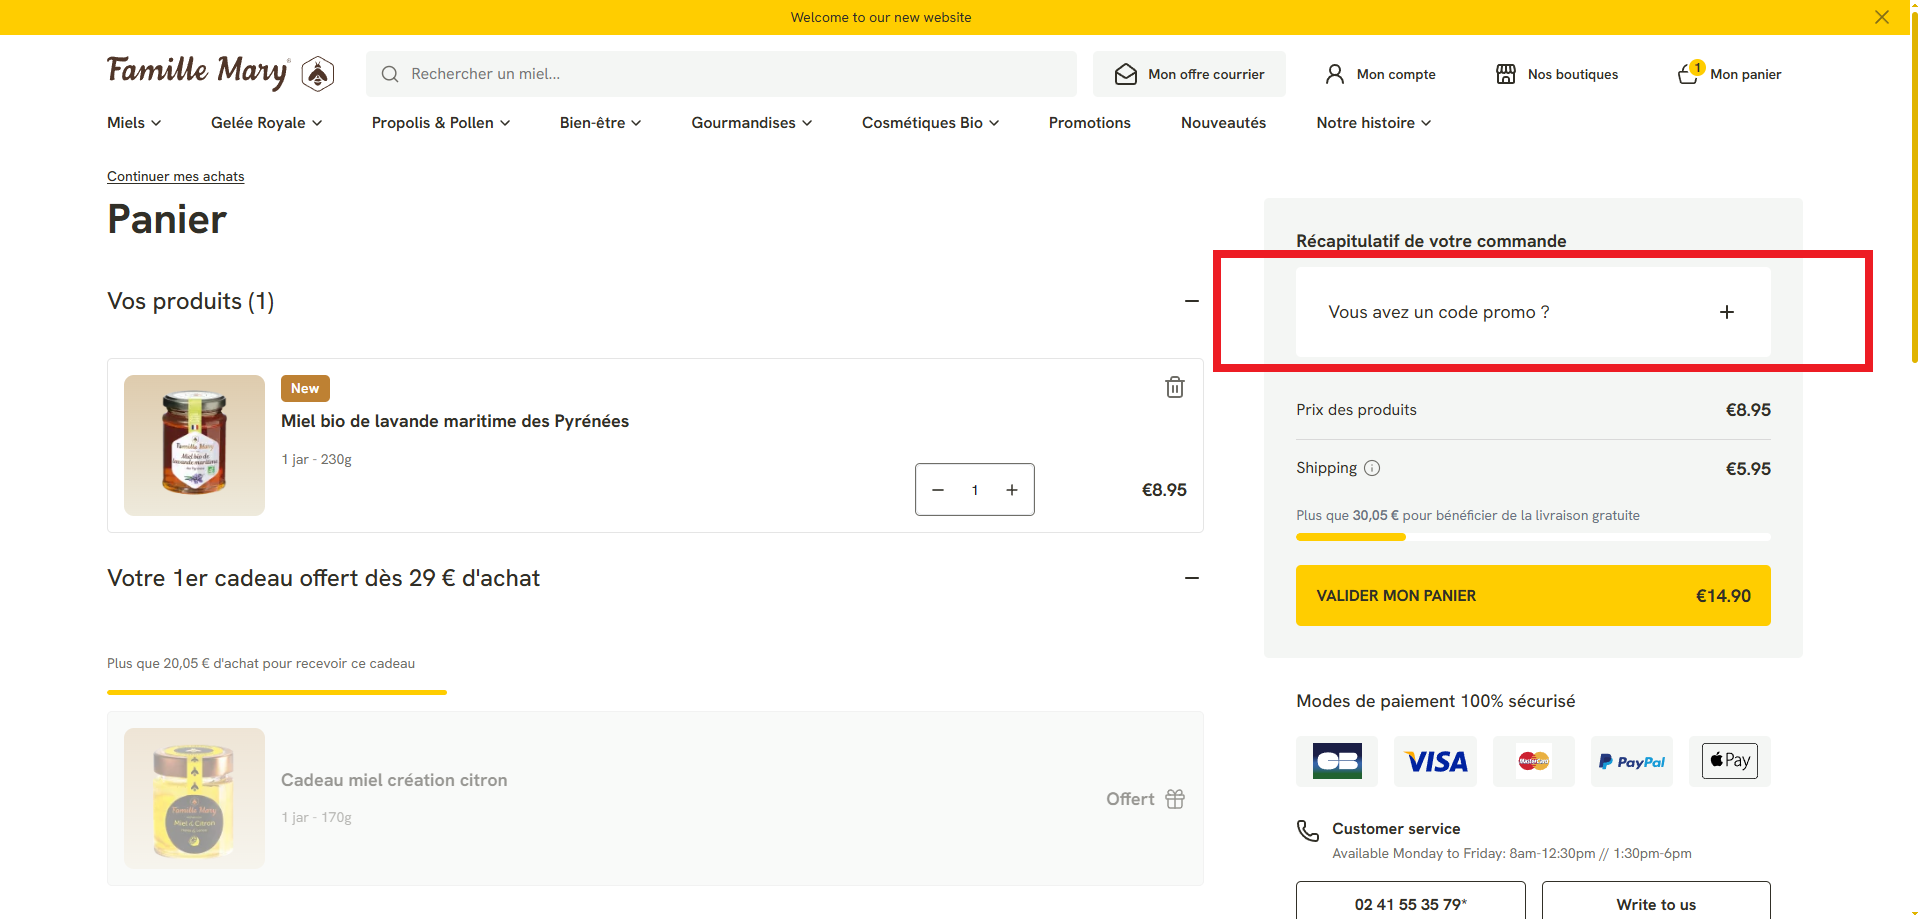This screenshot has width=1920, height=919.
Task: Click the Mon offre courrier button
Action: click(x=1189, y=74)
